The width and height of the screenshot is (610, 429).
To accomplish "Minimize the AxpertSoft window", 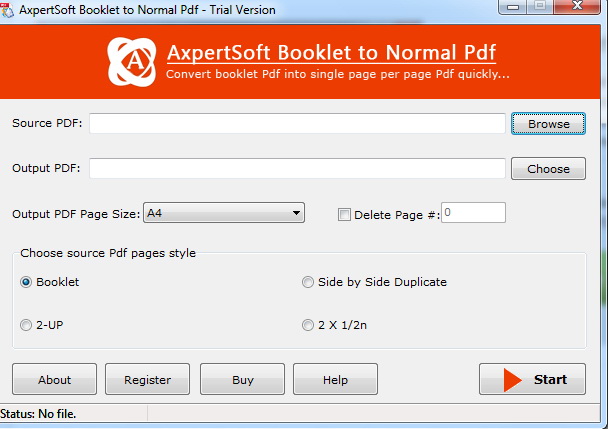I will (513, 7).
